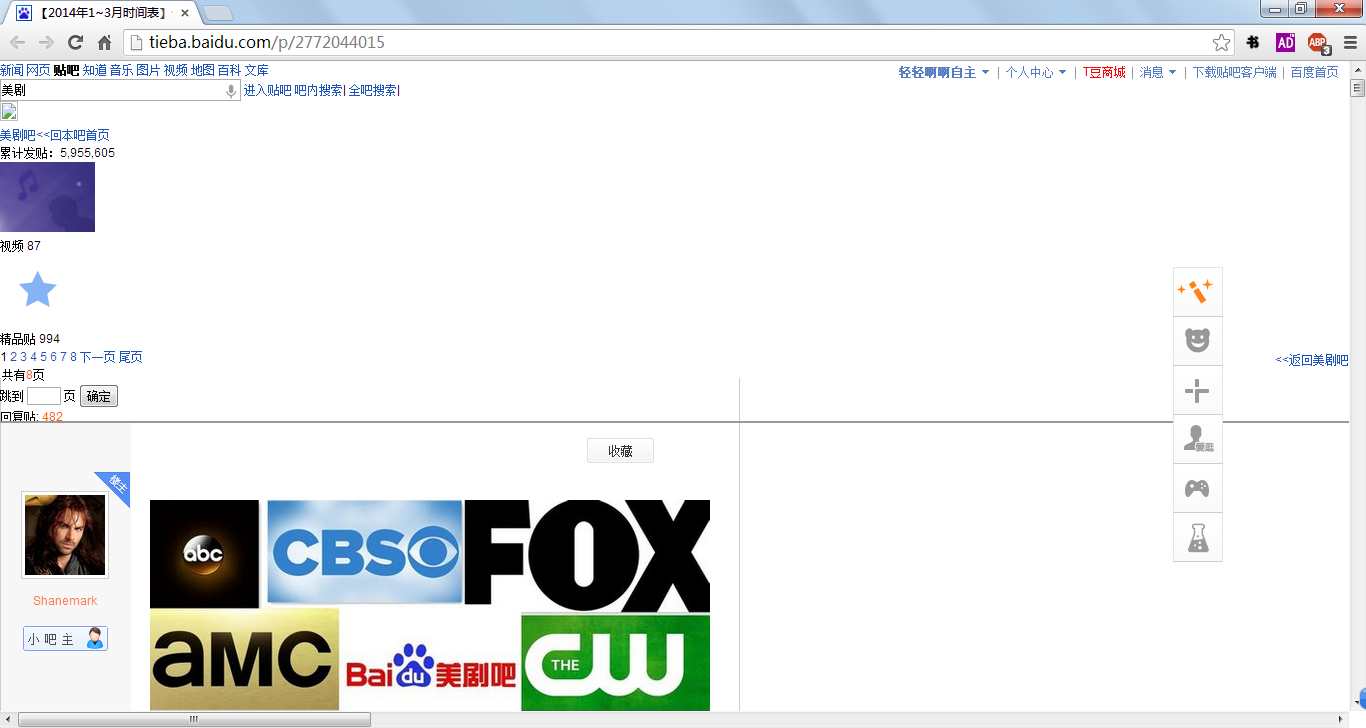Open the magic wand sidebar tool
Screen dimensions: 1366x728
pyautogui.click(x=1197, y=292)
